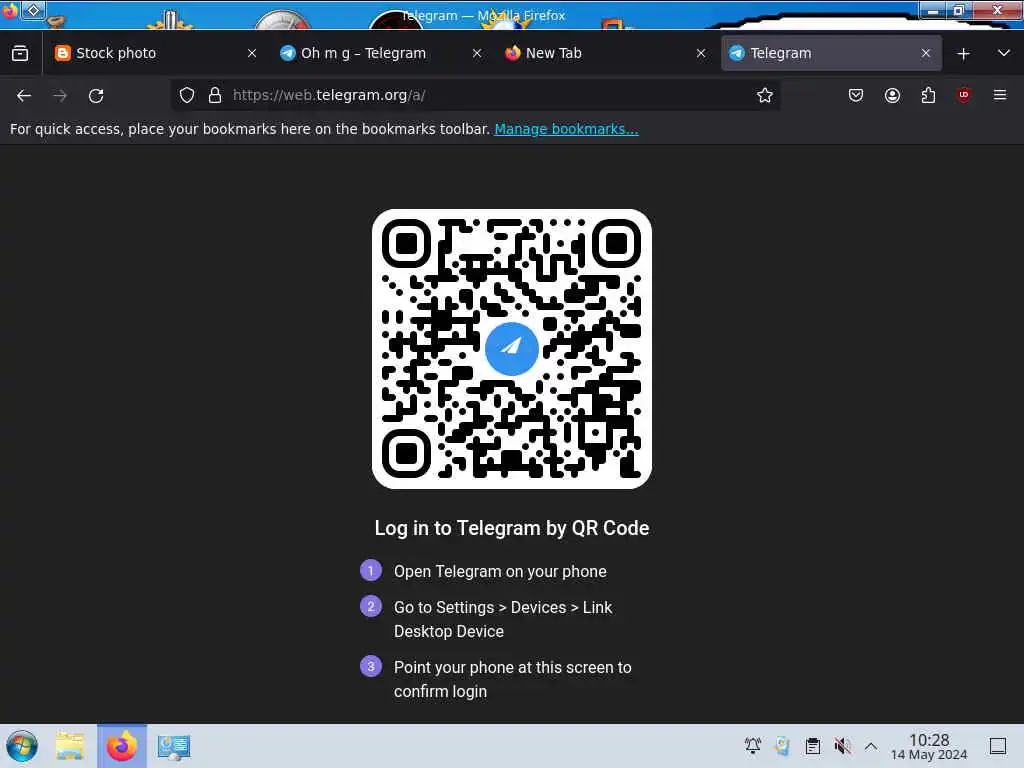Go back one page

tap(24, 95)
